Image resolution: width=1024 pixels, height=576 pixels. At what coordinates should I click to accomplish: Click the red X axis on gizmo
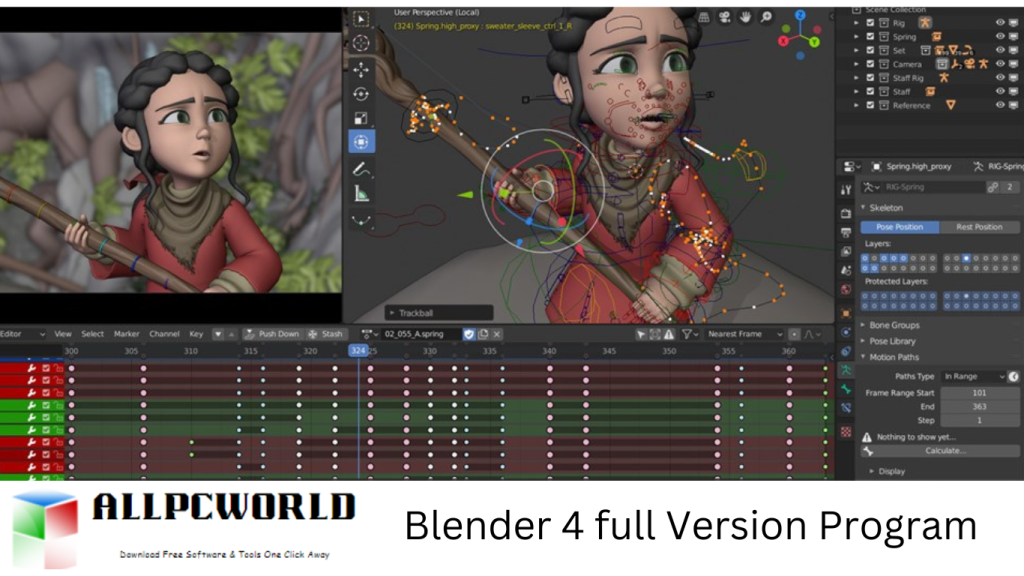pos(784,41)
